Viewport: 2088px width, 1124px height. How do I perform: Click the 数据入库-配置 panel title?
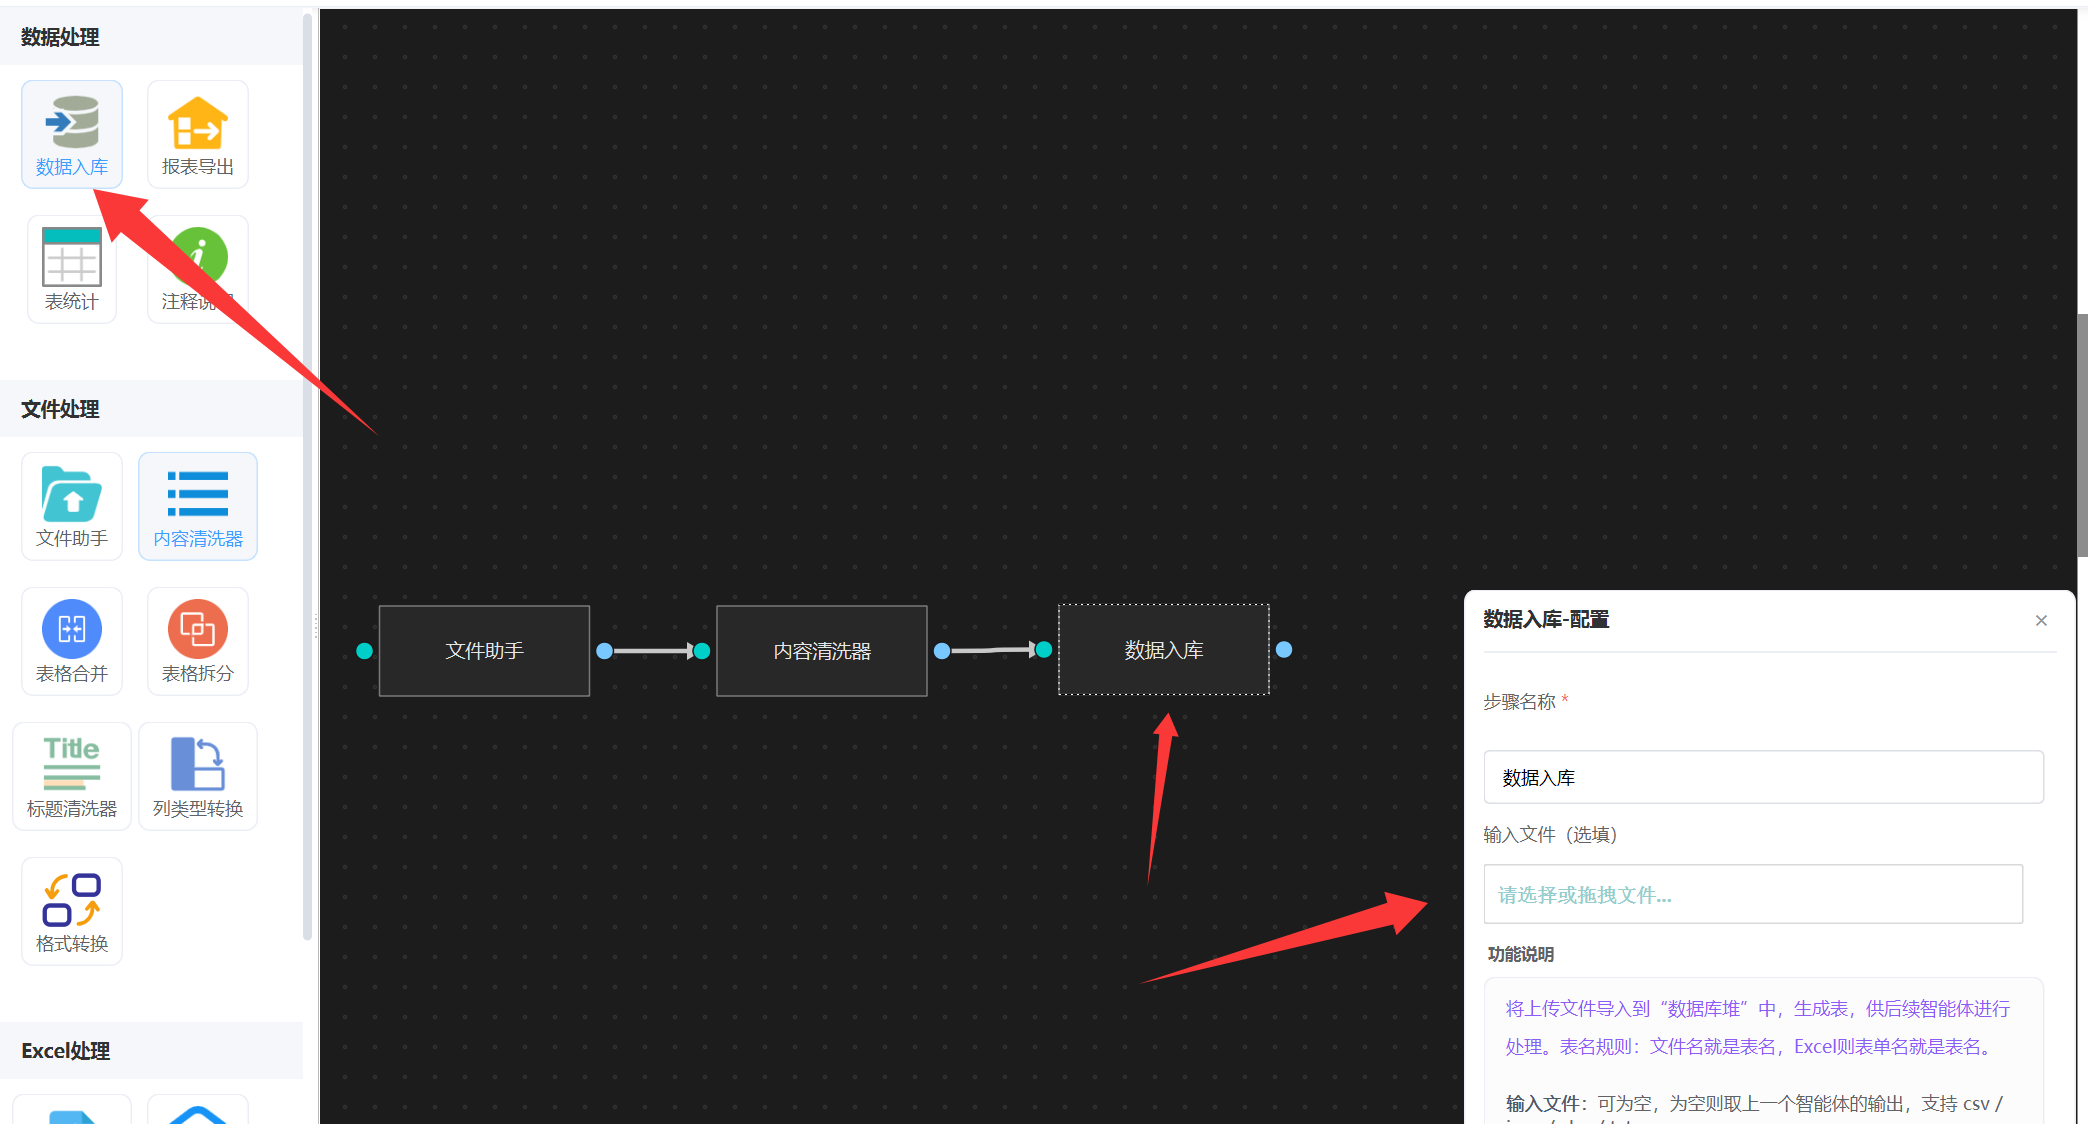[x=1546, y=620]
